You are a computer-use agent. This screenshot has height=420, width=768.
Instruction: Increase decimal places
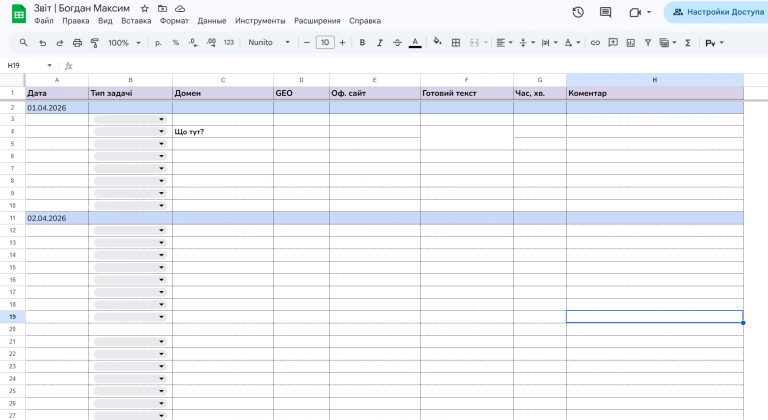pyautogui.click(x=211, y=43)
